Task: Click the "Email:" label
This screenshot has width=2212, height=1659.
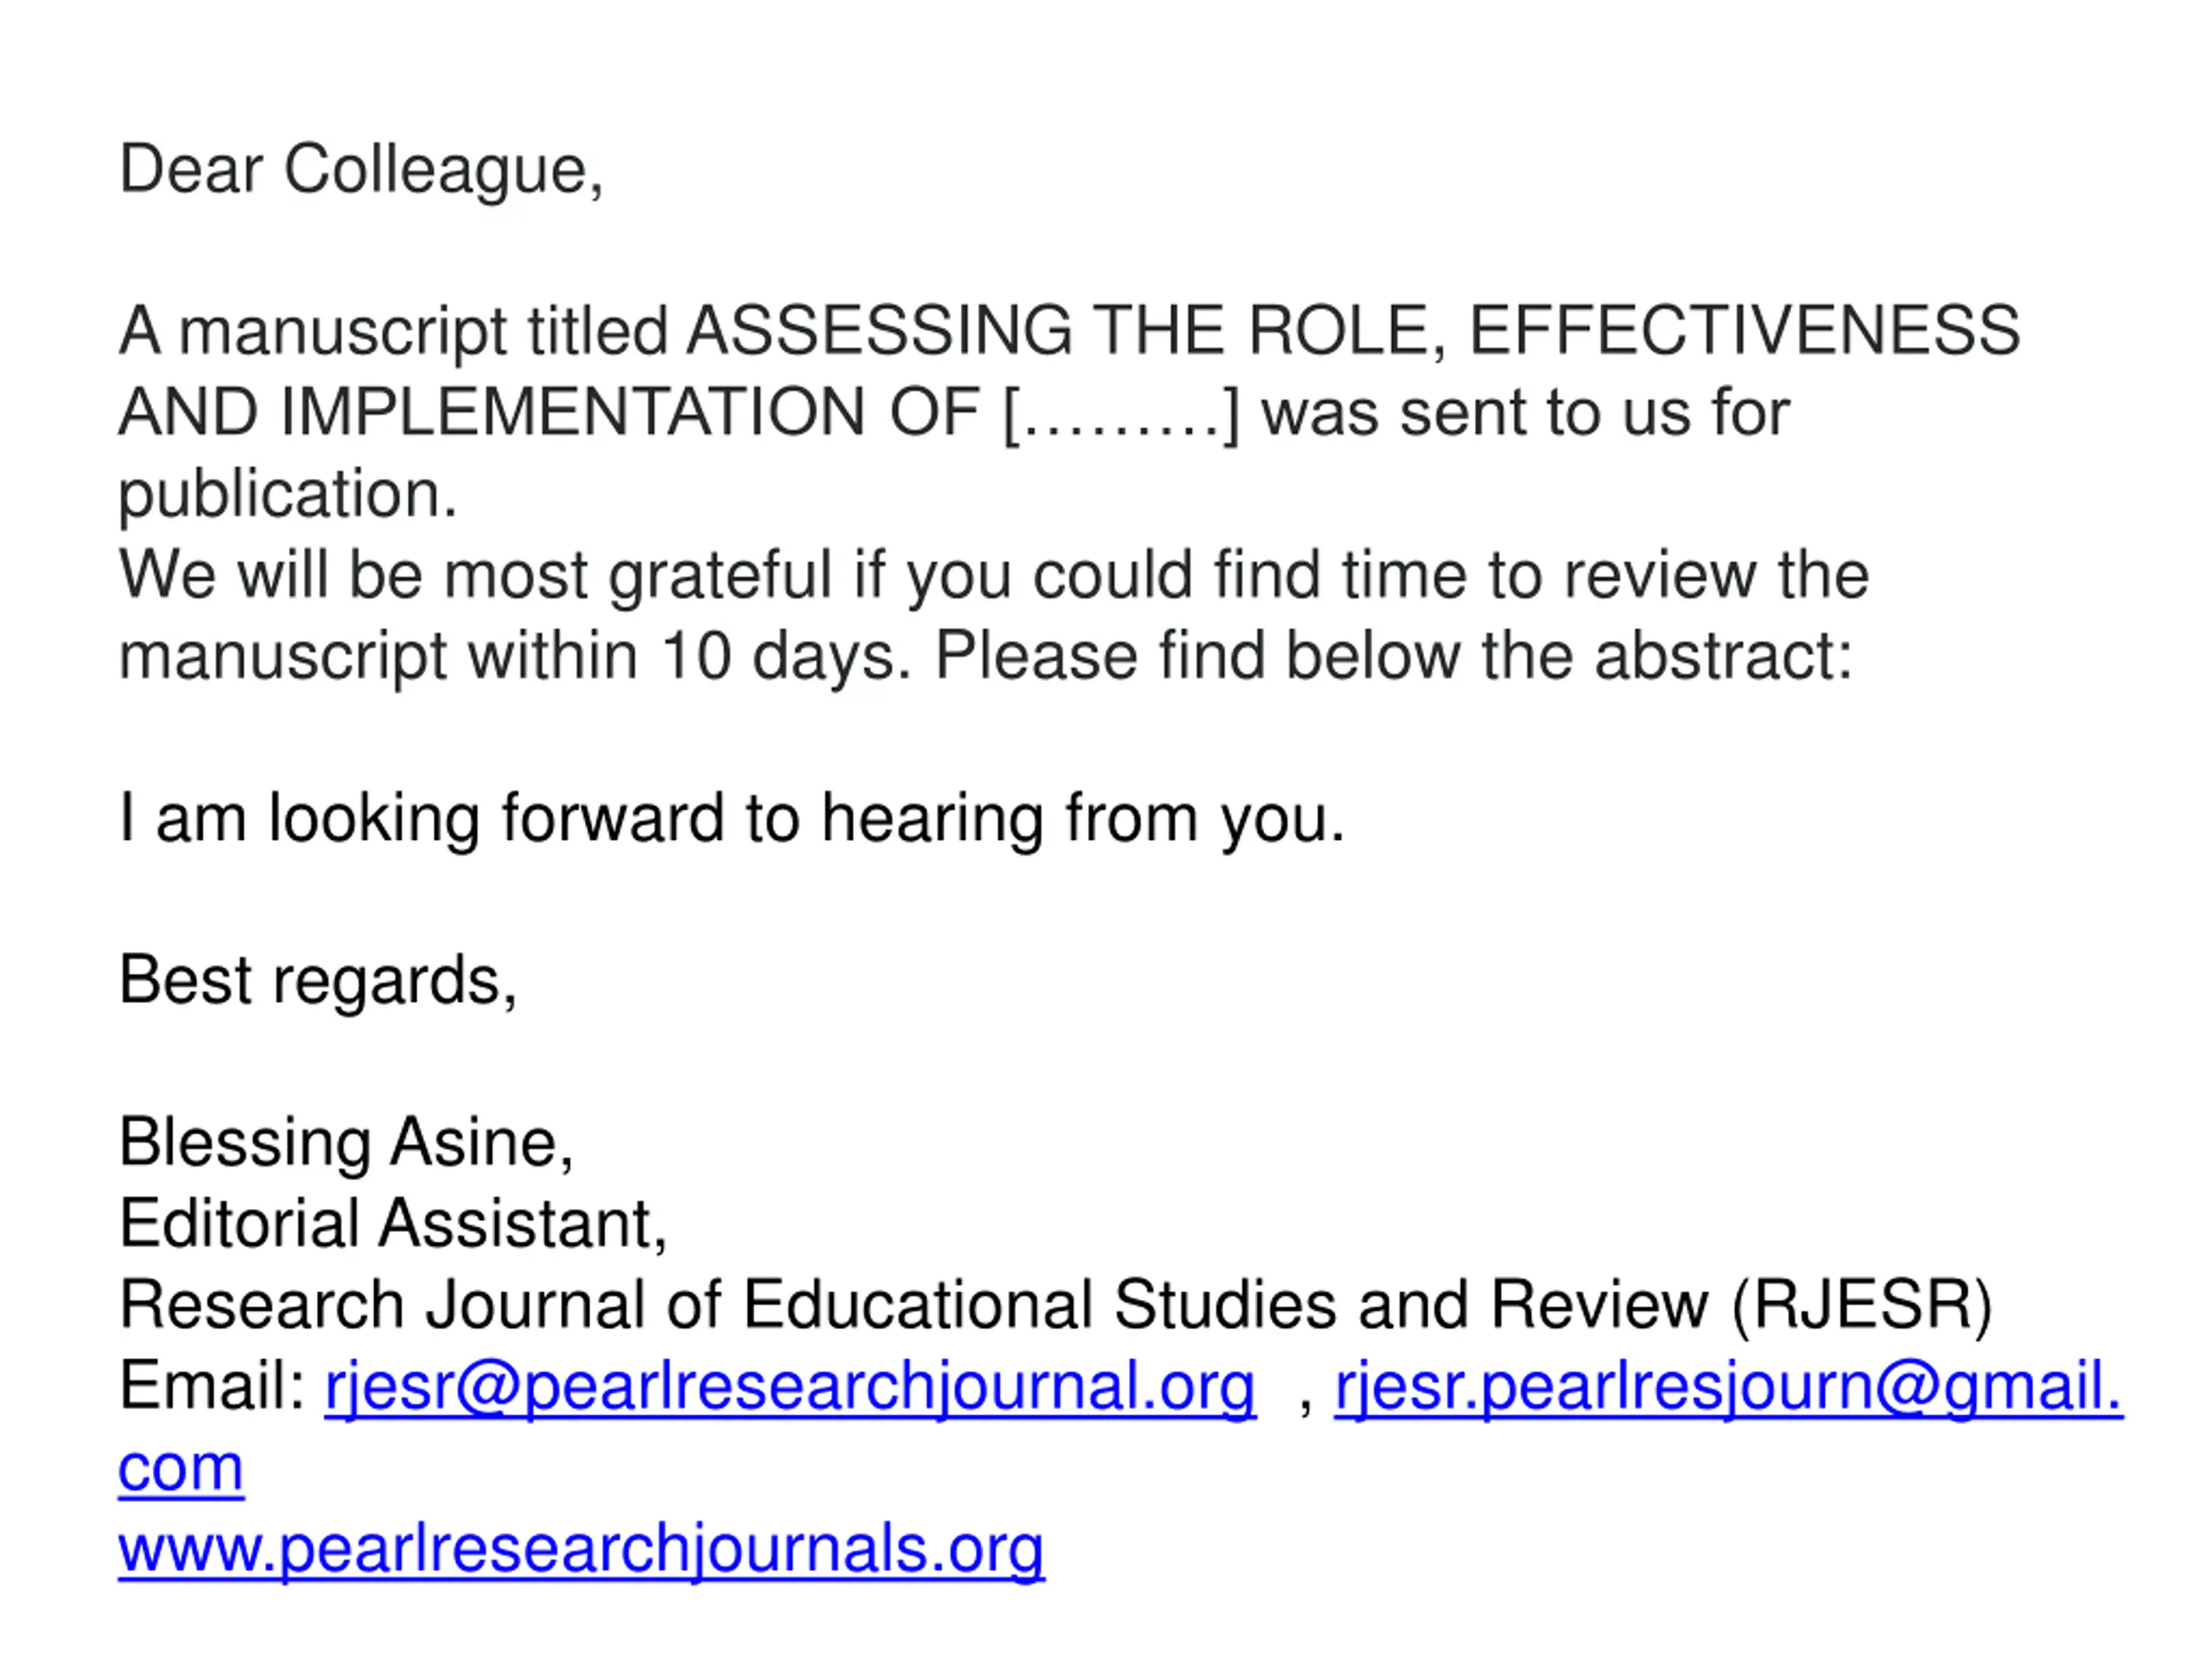Action: click(x=212, y=1387)
